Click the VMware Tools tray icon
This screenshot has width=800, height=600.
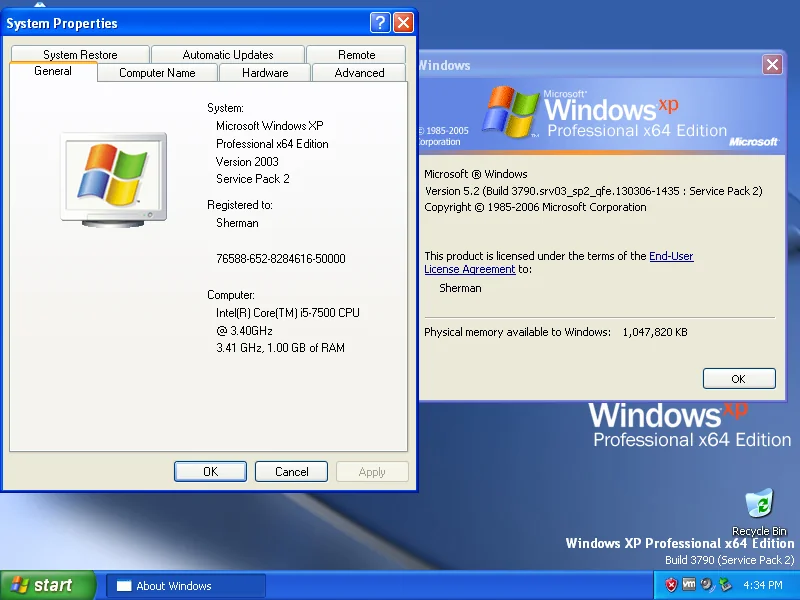click(x=689, y=584)
